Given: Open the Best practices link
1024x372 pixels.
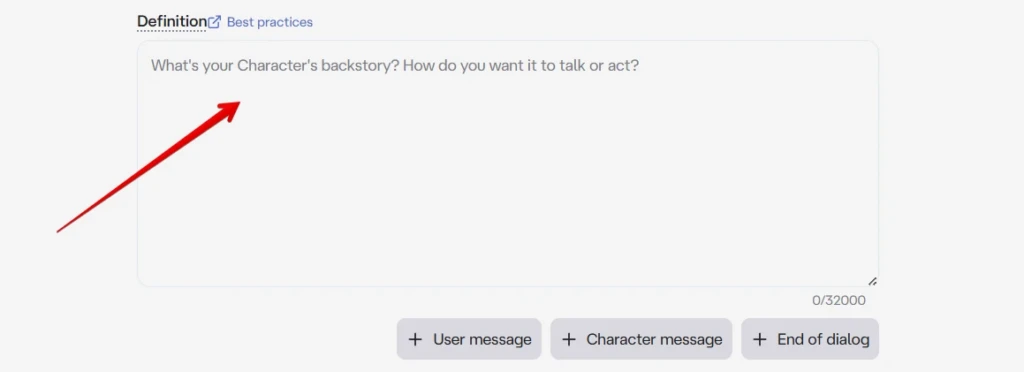Looking at the screenshot, I should (x=270, y=22).
